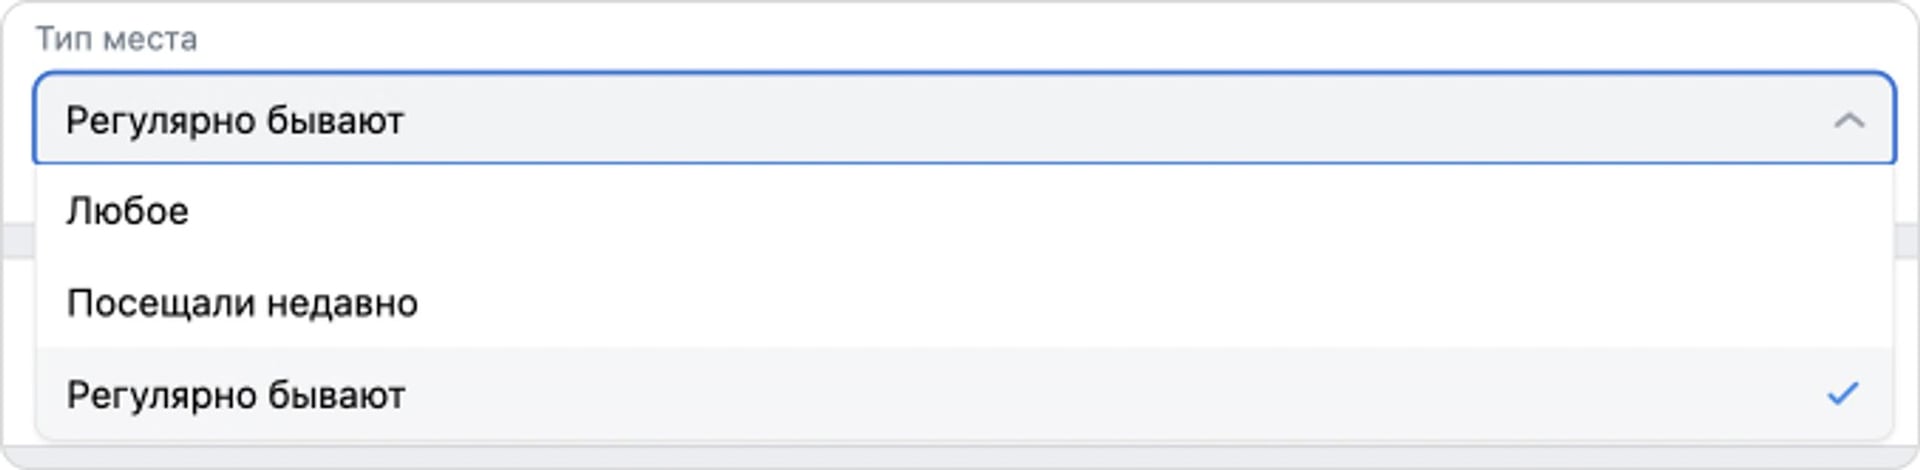This screenshot has width=1920, height=470.
Task: Choose Посещали недавно from the list
Action: click(242, 303)
